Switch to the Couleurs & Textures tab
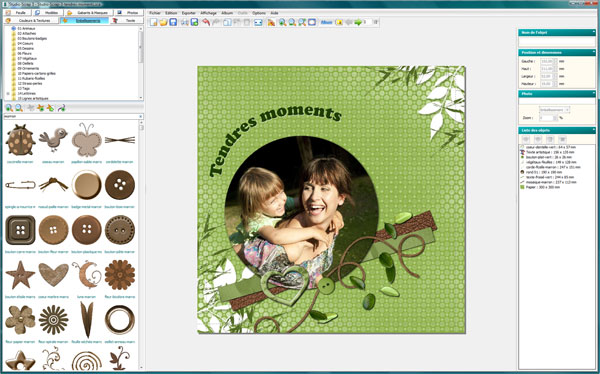 point(31,20)
